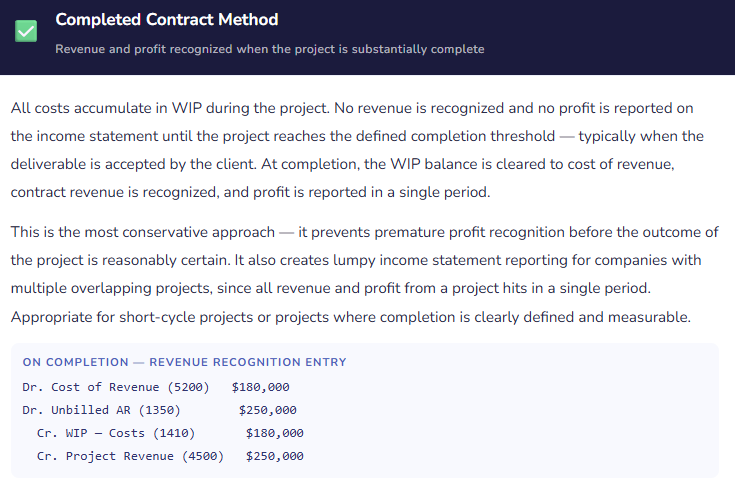Select the "Cr. WIP — Costs (1410)" line

tap(115, 433)
